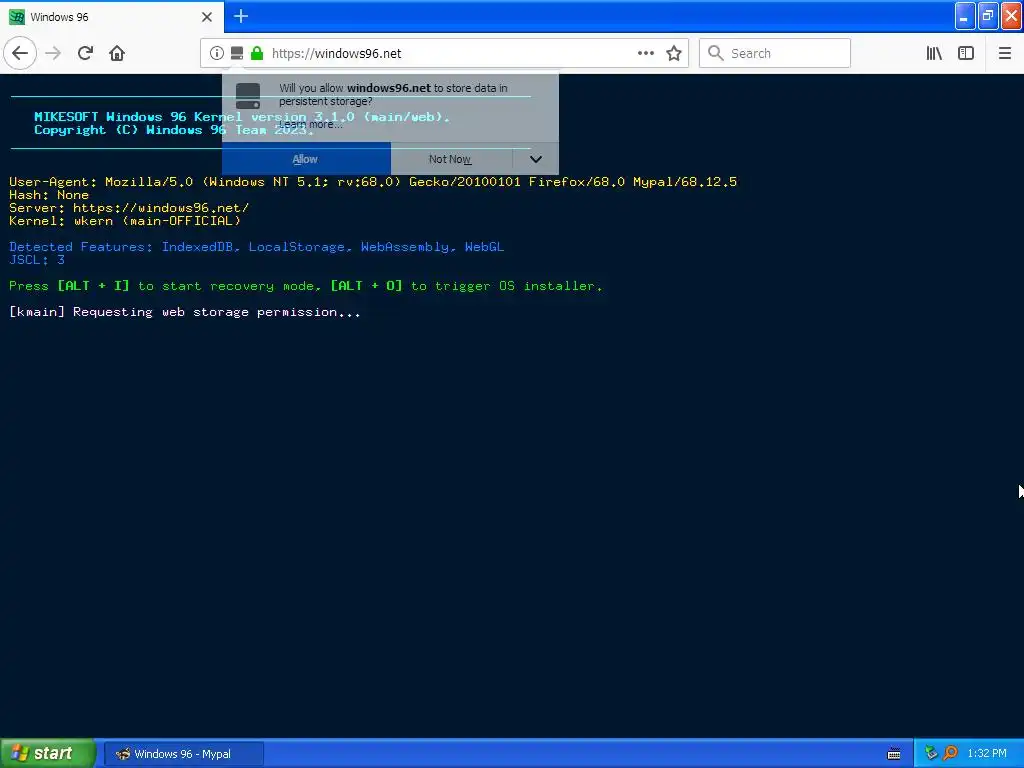This screenshot has height=768, width=1024.
Task: Restore down the browser window
Action: [988, 16]
